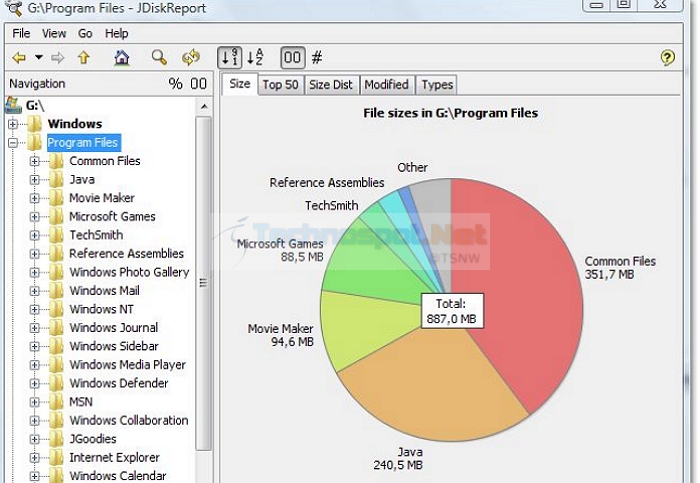Select Windows Defender folder
Image resolution: width=700 pixels, height=483 pixels.
[118, 383]
